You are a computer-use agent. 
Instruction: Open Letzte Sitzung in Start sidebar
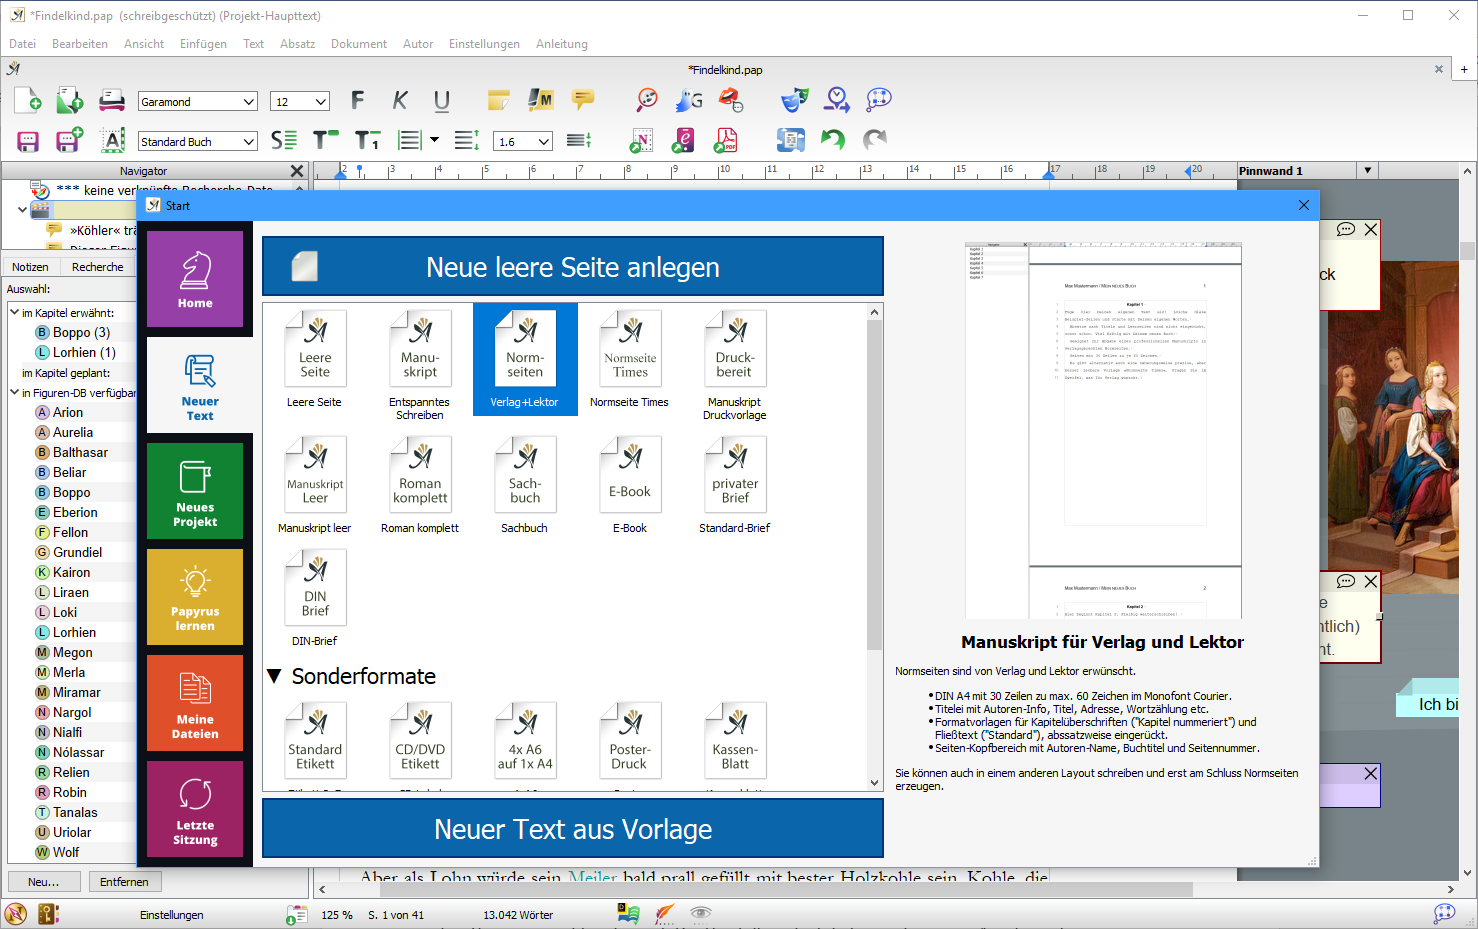coord(195,809)
